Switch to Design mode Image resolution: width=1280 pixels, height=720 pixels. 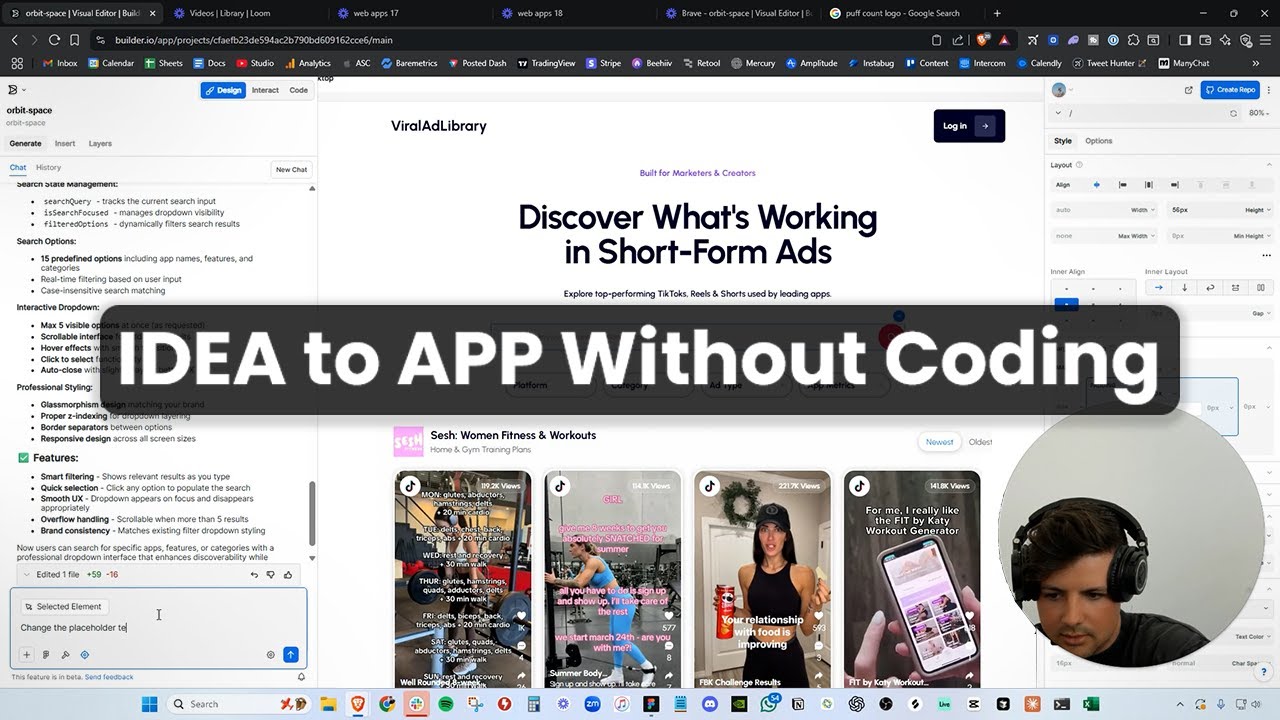point(223,90)
